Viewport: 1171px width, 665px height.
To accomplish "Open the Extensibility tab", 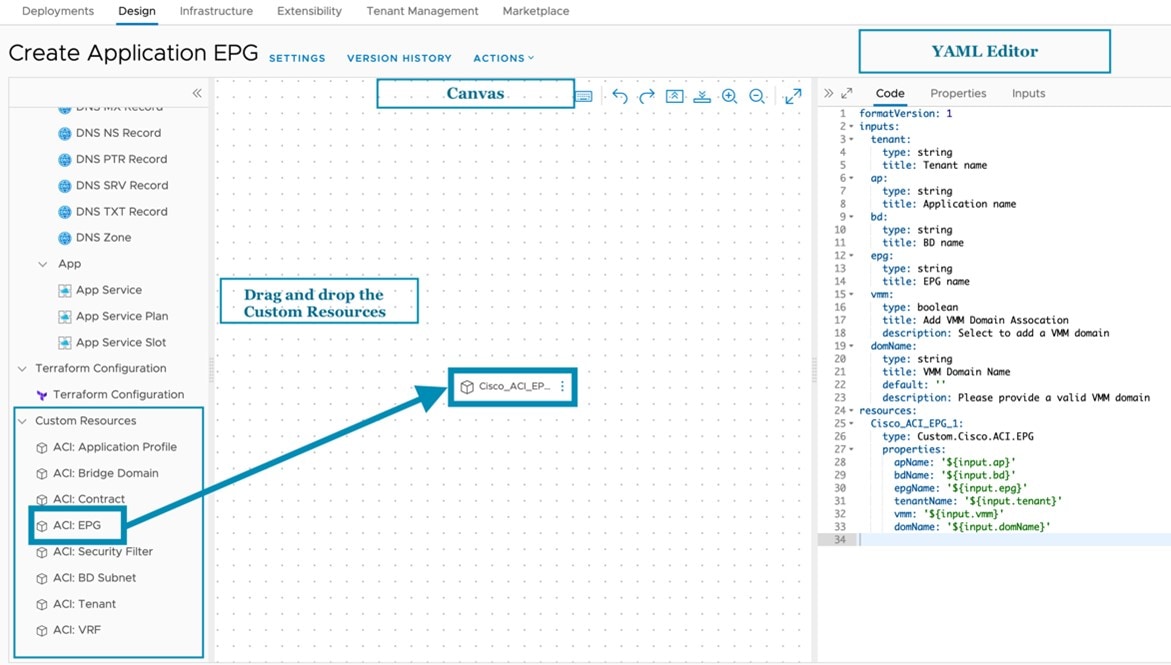I will tap(309, 11).
